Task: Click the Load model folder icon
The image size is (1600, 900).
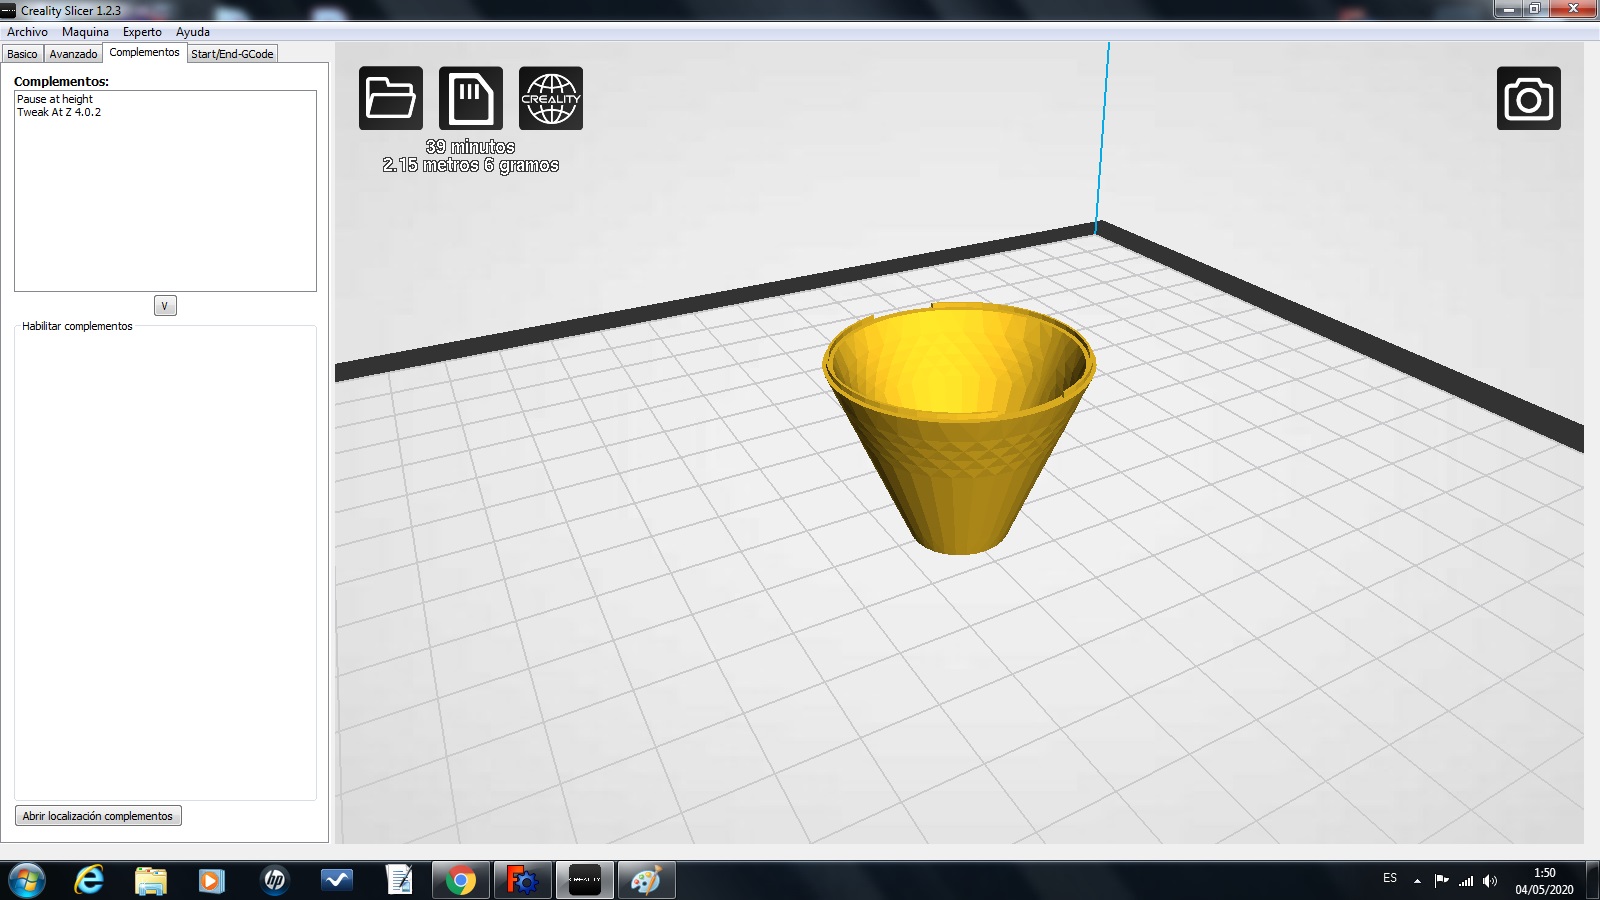Action: pyautogui.click(x=390, y=98)
